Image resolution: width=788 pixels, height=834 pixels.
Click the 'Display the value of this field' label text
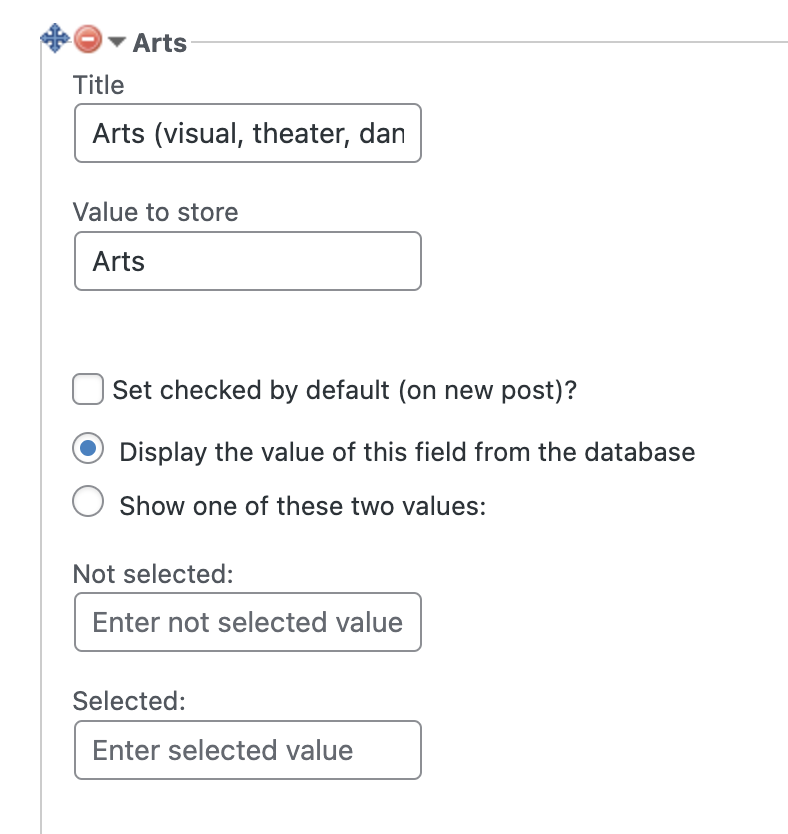click(407, 452)
